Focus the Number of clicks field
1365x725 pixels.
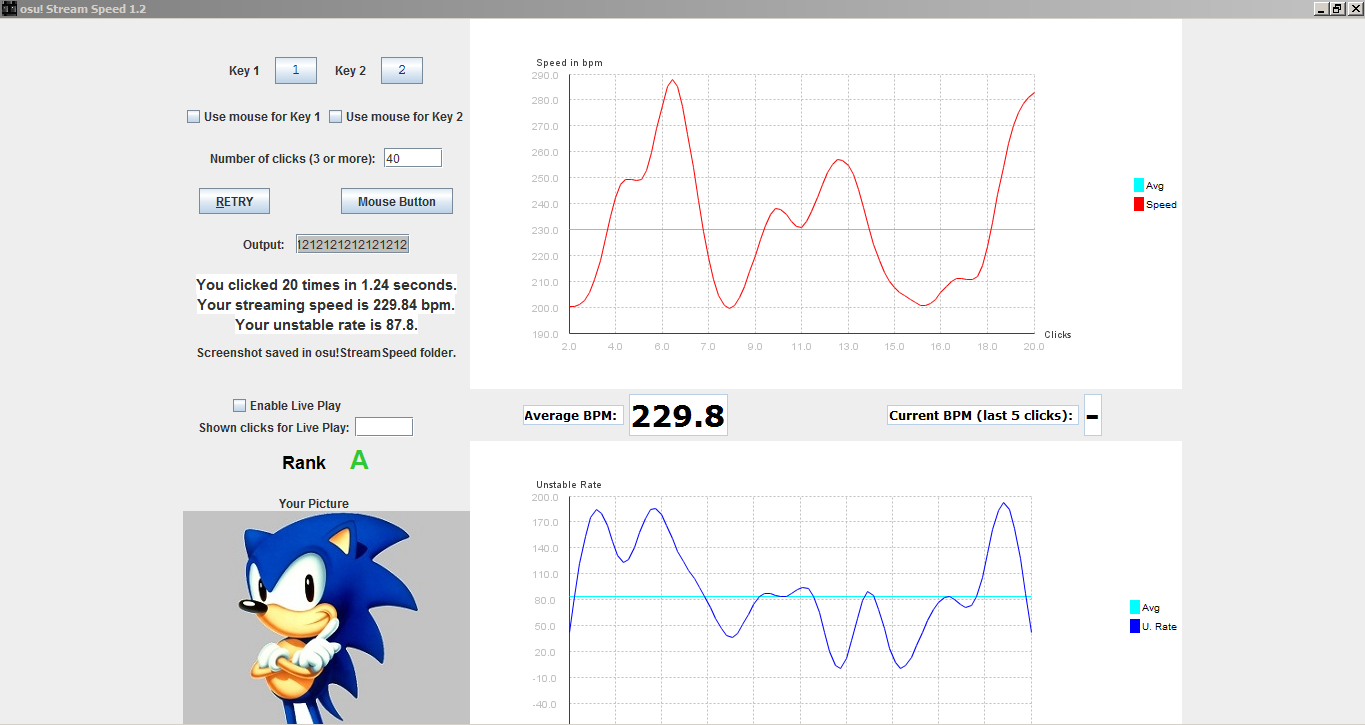[x=413, y=158]
